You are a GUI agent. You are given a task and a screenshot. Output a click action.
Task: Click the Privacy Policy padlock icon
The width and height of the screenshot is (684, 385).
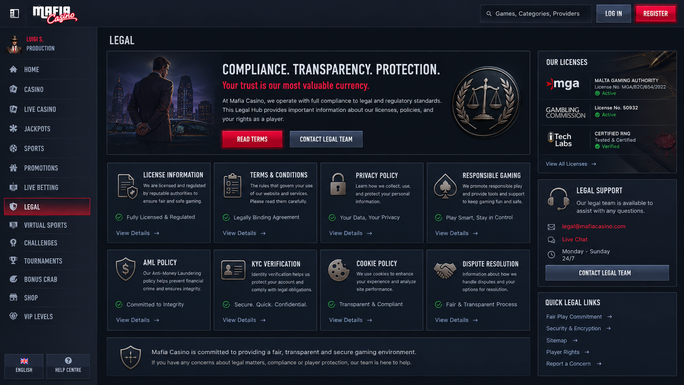(338, 184)
